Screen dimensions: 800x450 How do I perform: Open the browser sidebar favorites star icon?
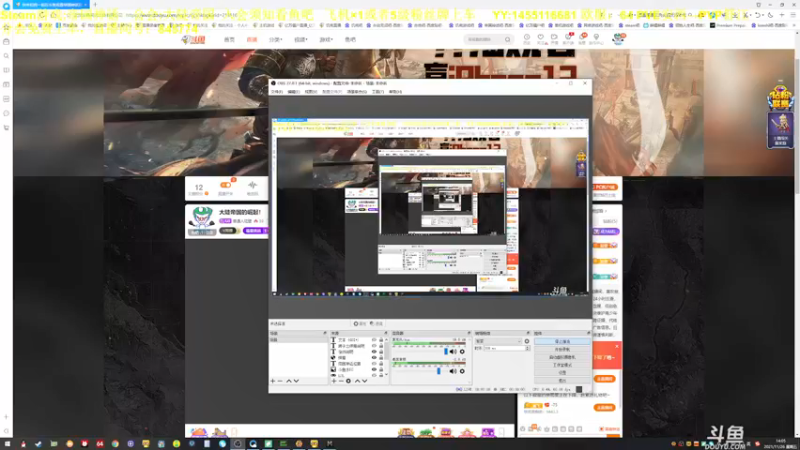tap(6, 27)
